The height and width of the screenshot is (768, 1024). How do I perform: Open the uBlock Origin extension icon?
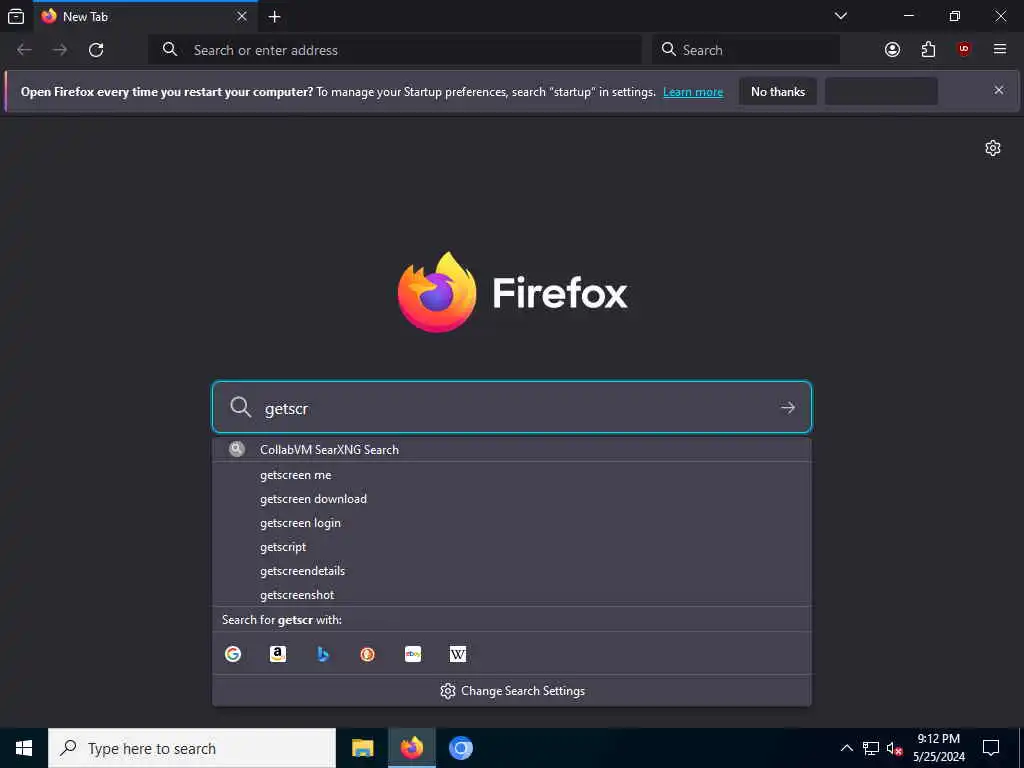tap(964, 50)
